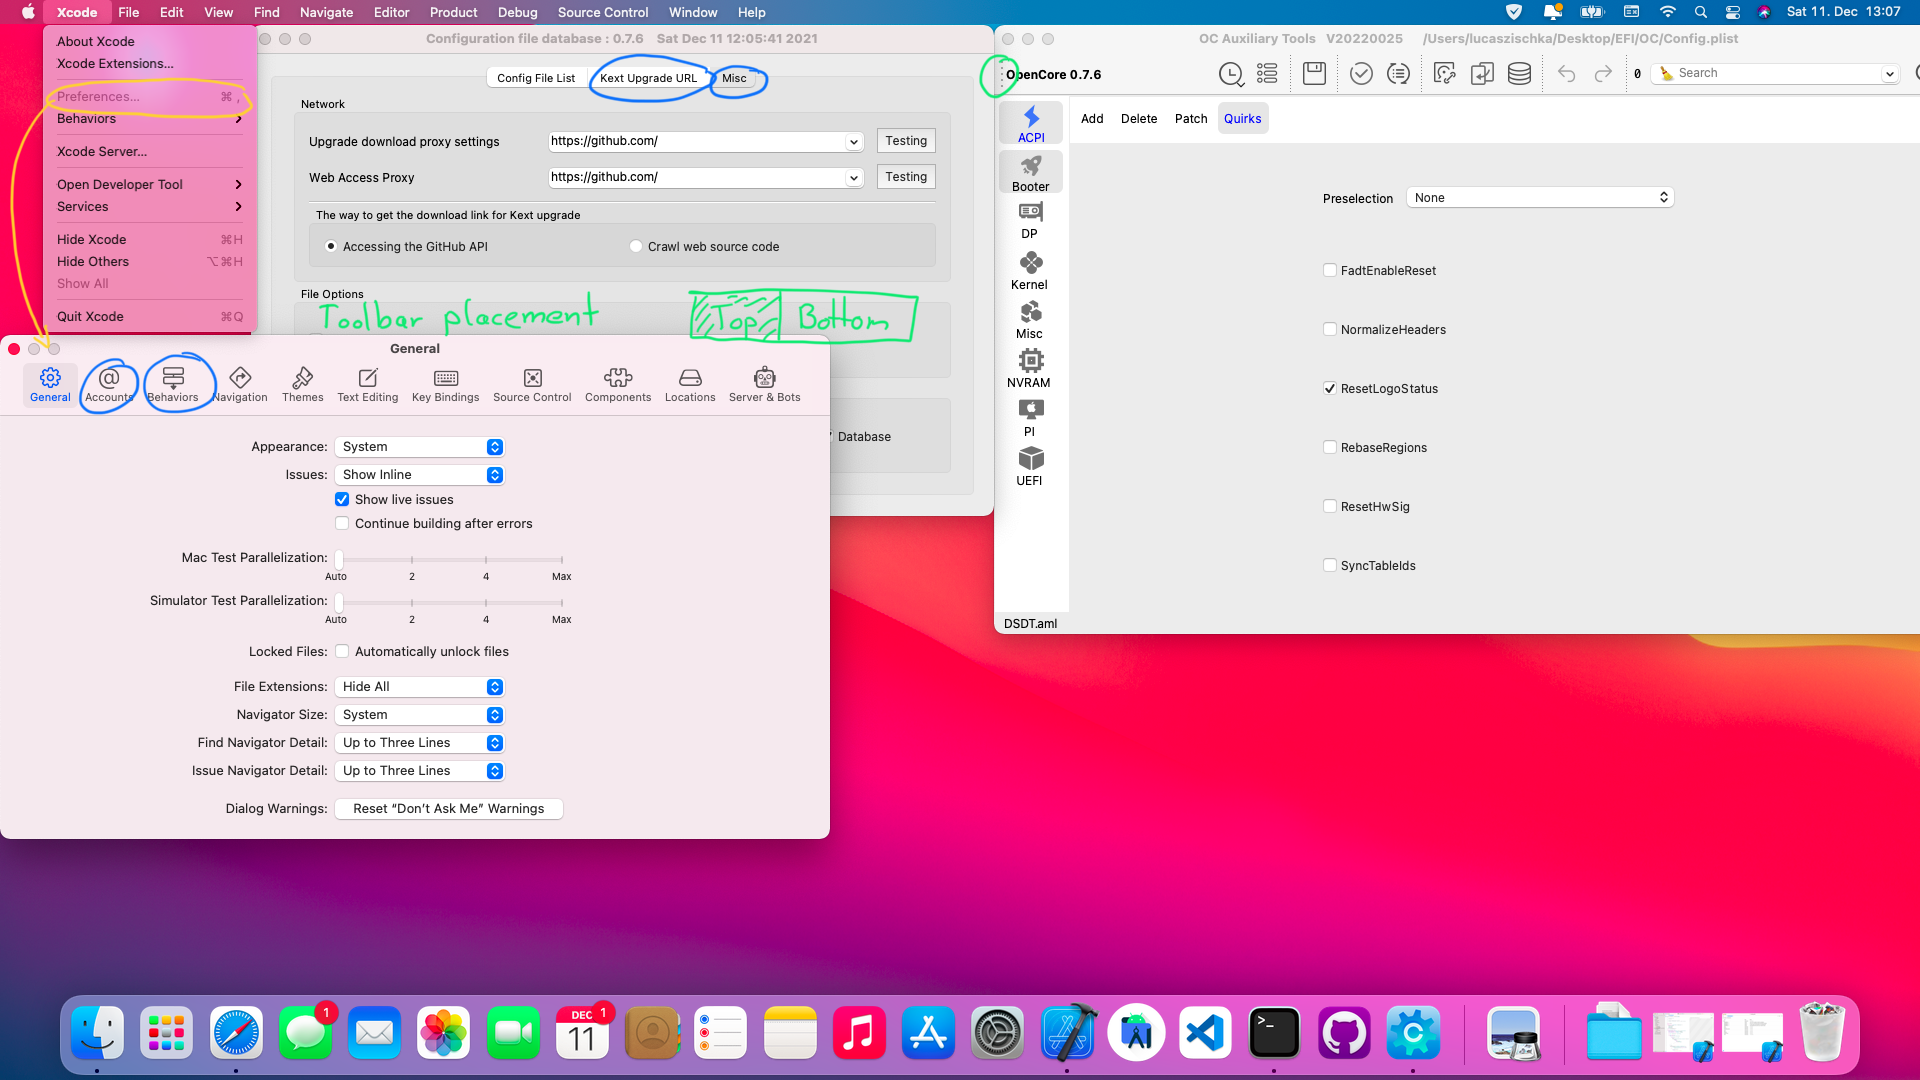Switch to the Config File List tab

click(x=536, y=78)
